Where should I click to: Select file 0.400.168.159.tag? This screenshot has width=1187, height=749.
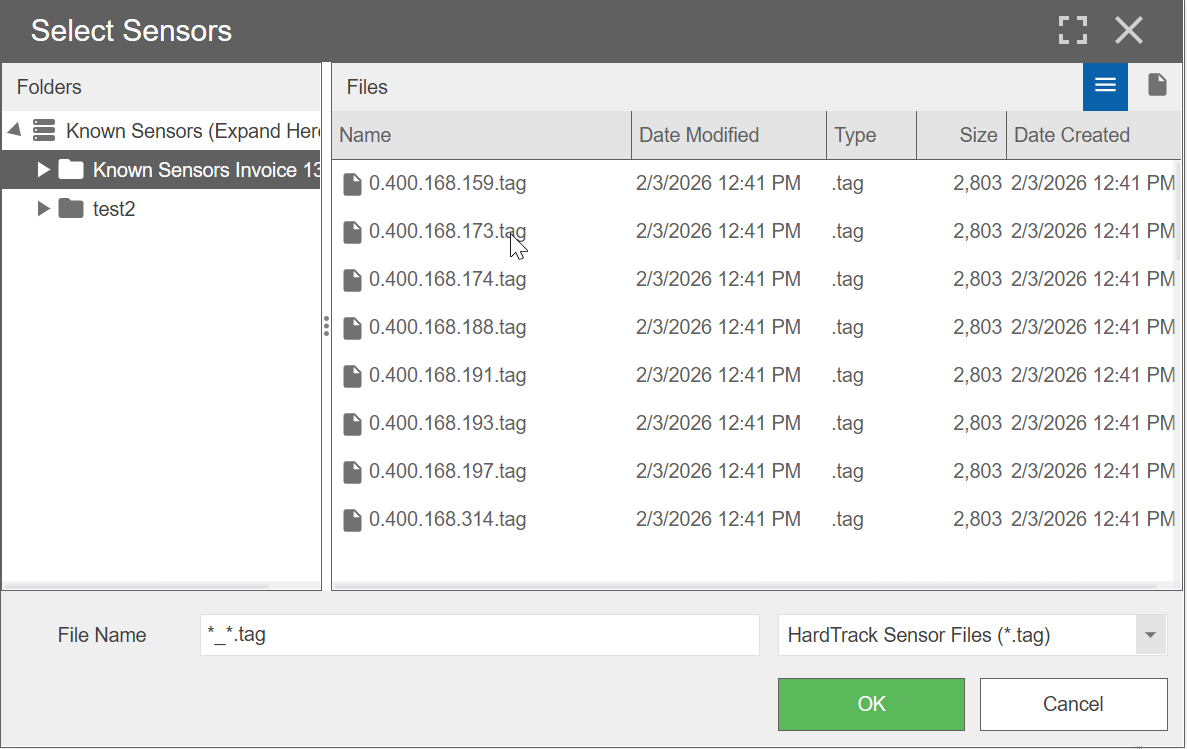(x=447, y=183)
